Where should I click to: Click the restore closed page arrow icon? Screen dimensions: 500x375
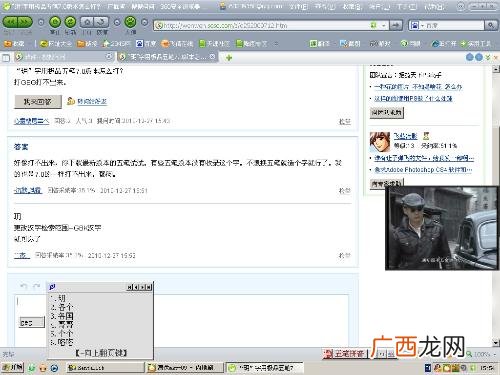pyautogui.click(x=101, y=22)
